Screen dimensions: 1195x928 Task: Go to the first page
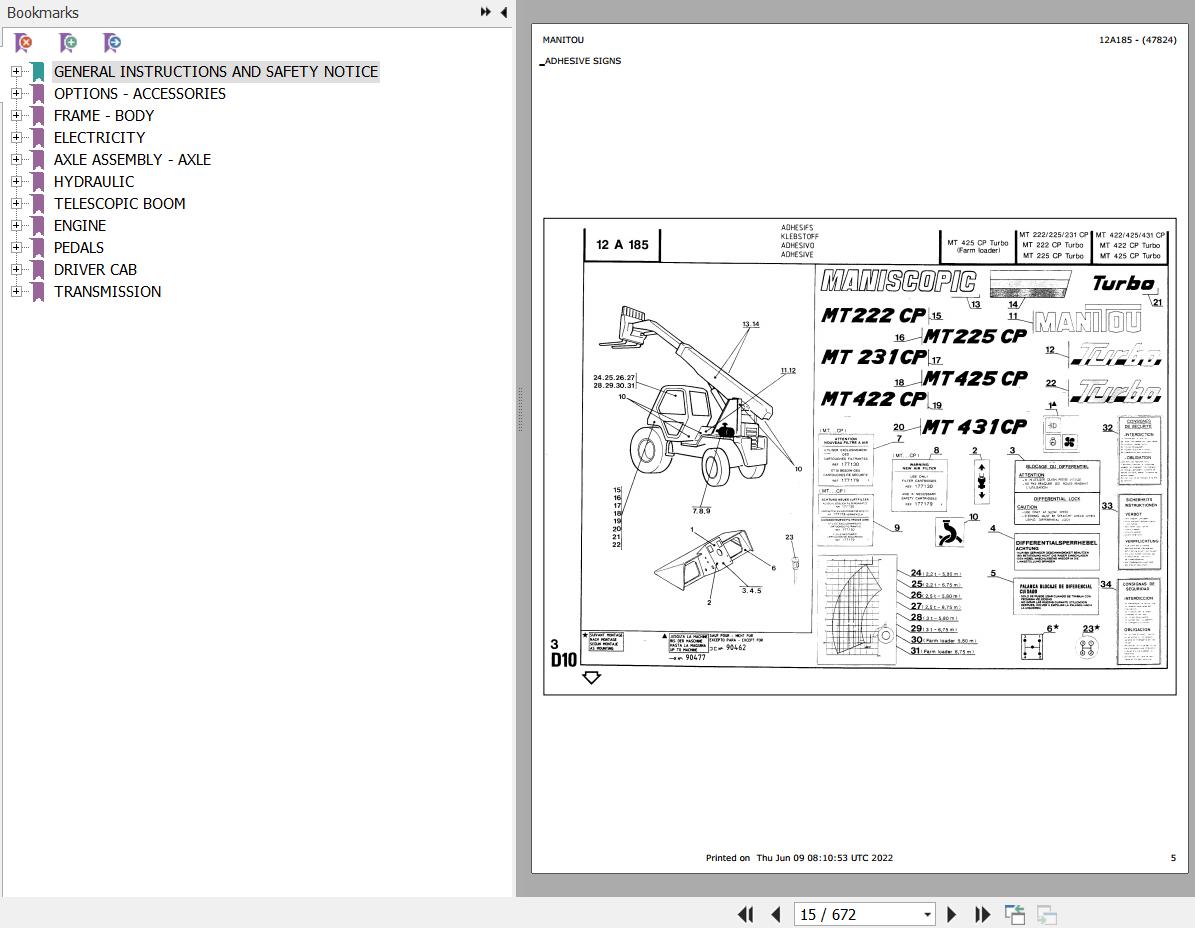tap(745, 914)
